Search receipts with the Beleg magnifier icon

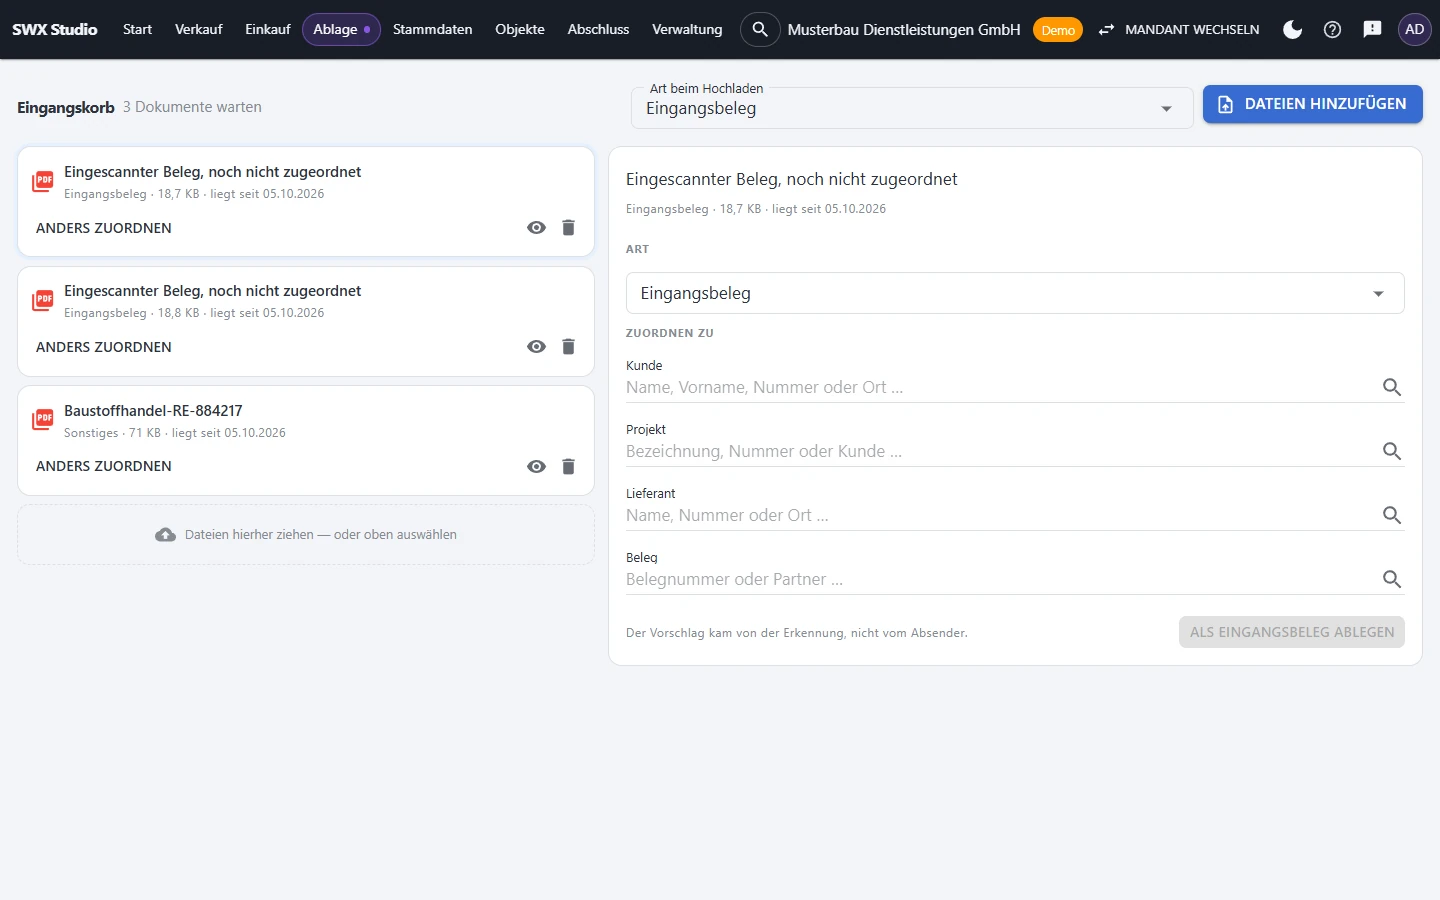[1391, 579]
